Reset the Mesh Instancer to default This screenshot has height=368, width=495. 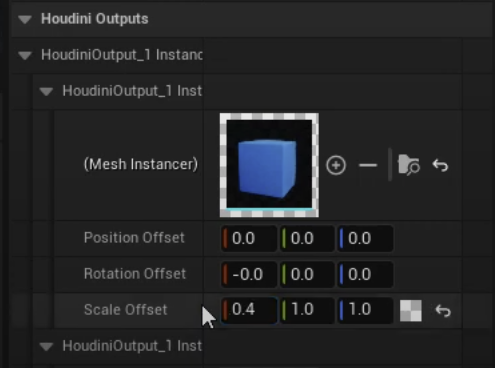[x=440, y=165]
